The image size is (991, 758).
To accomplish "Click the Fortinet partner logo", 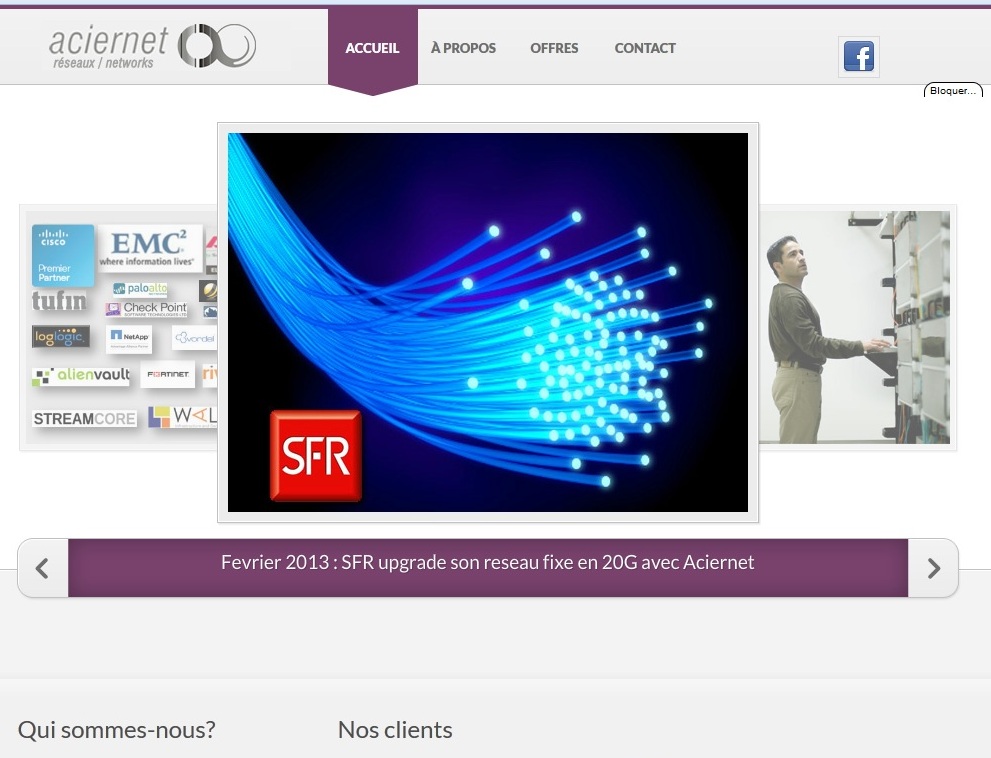I will [x=167, y=374].
